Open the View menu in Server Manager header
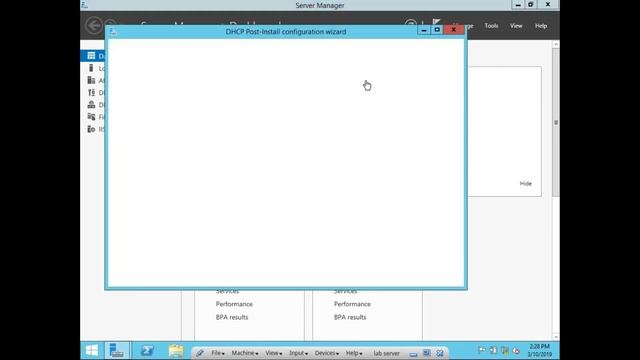 [x=516, y=26]
